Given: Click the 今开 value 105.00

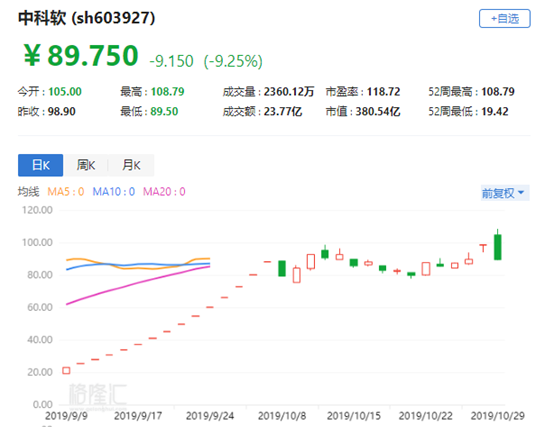Looking at the screenshot, I should [x=65, y=92].
